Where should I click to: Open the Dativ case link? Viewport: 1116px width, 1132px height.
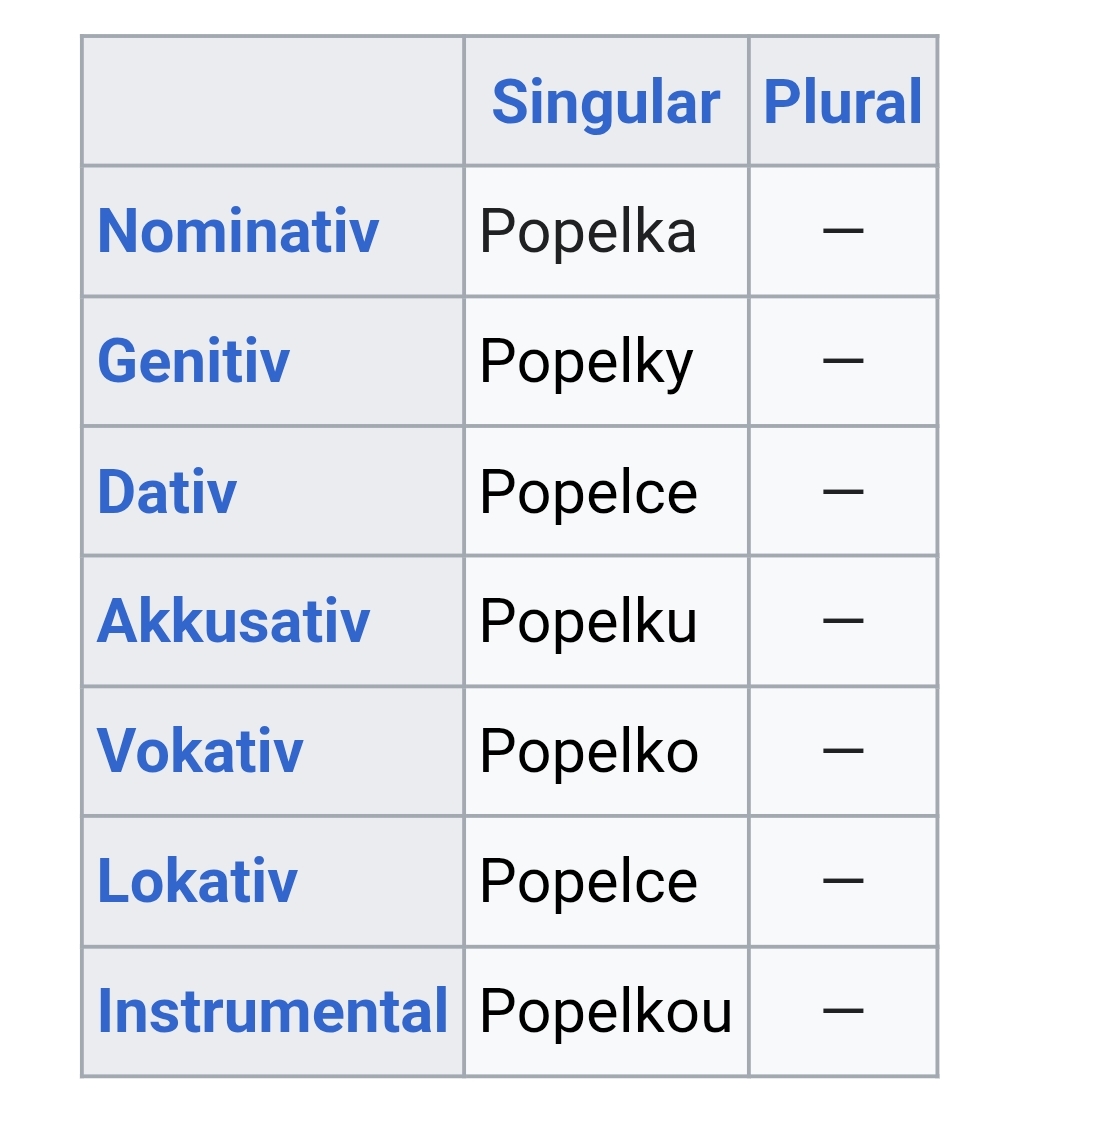[167, 492]
